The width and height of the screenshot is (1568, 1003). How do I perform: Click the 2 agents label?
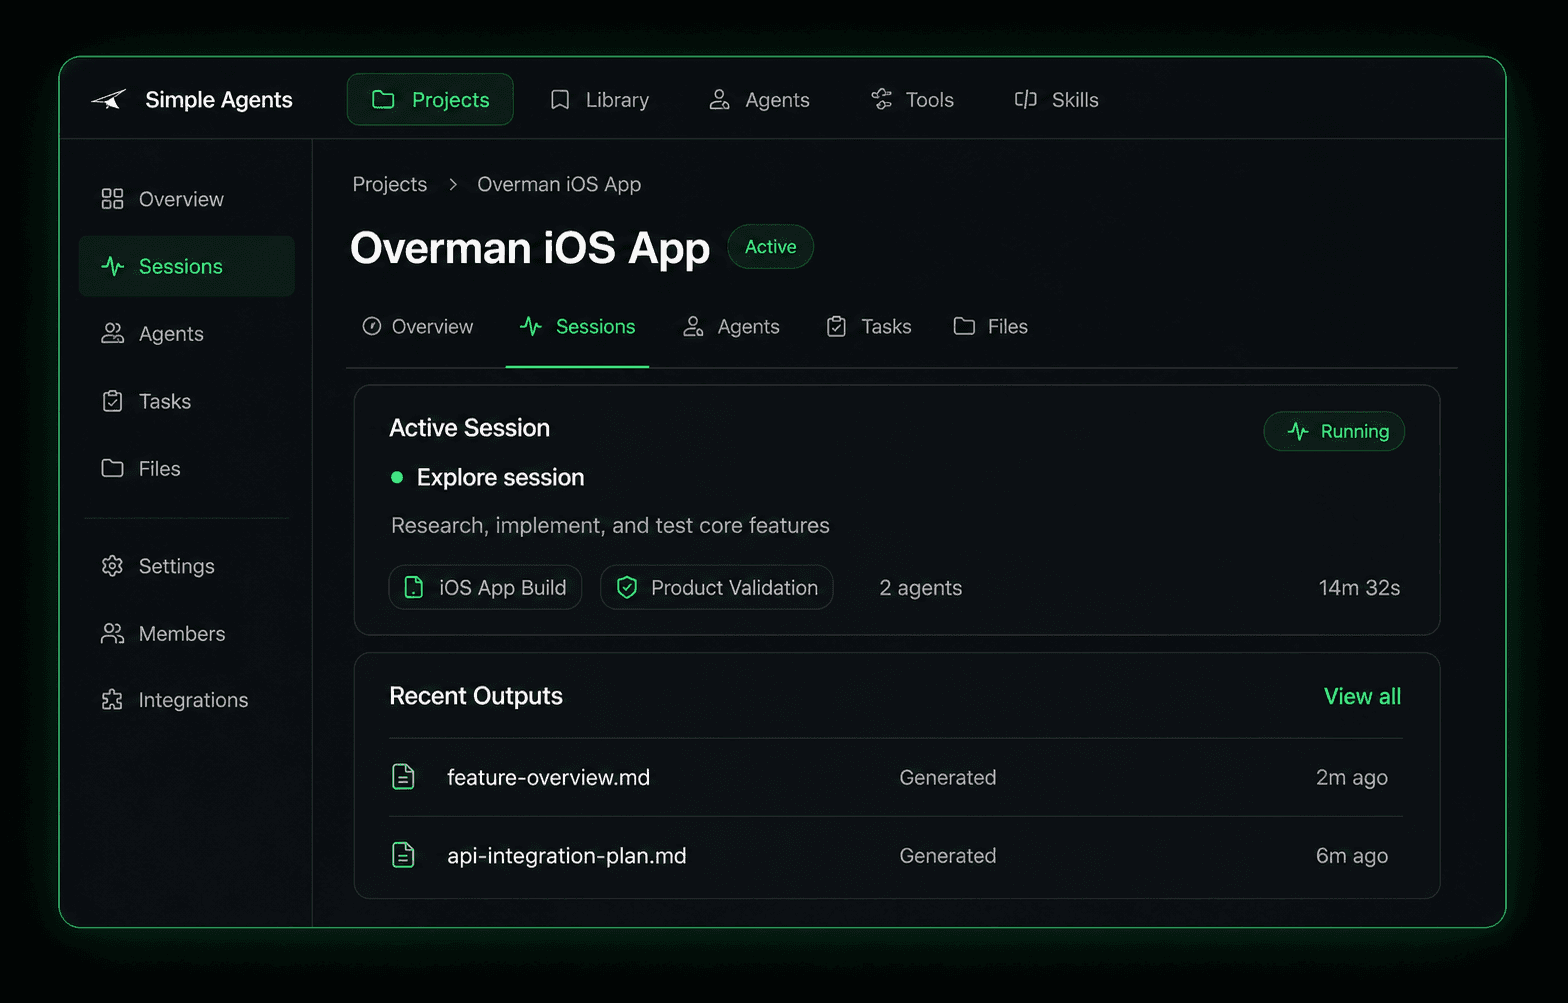click(921, 588)
